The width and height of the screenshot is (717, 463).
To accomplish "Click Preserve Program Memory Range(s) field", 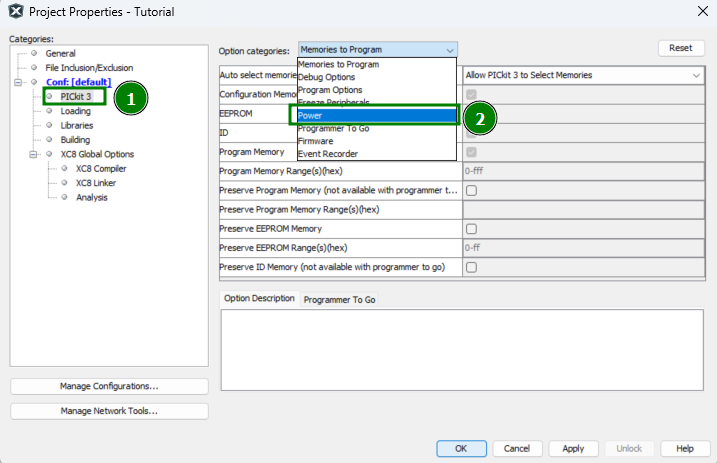I will pyautogui.click(x=583, y=209).
